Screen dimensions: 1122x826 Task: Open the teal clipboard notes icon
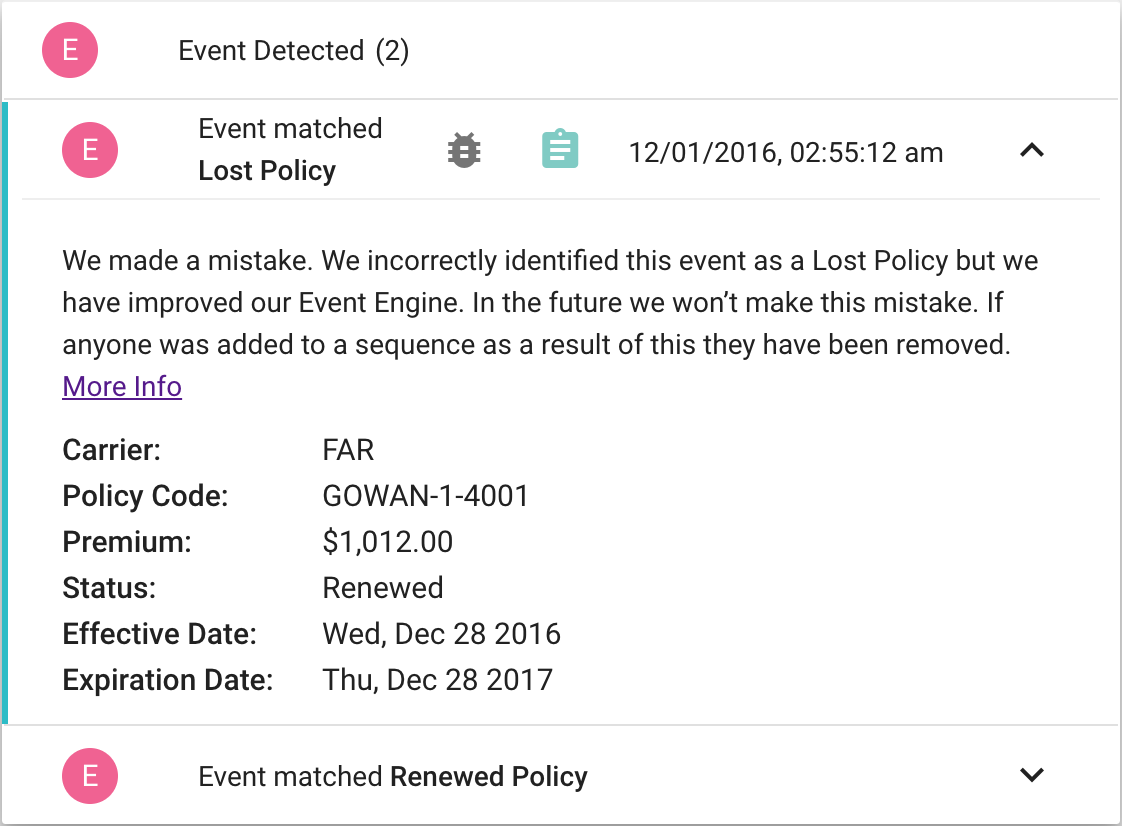[x=560, y=149]
